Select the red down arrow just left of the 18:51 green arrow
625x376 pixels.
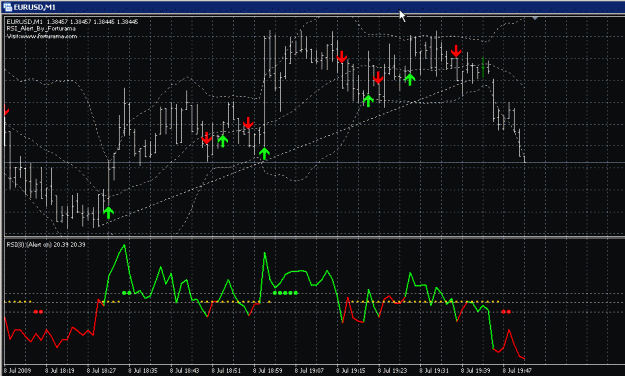click(x=206, y=138)
